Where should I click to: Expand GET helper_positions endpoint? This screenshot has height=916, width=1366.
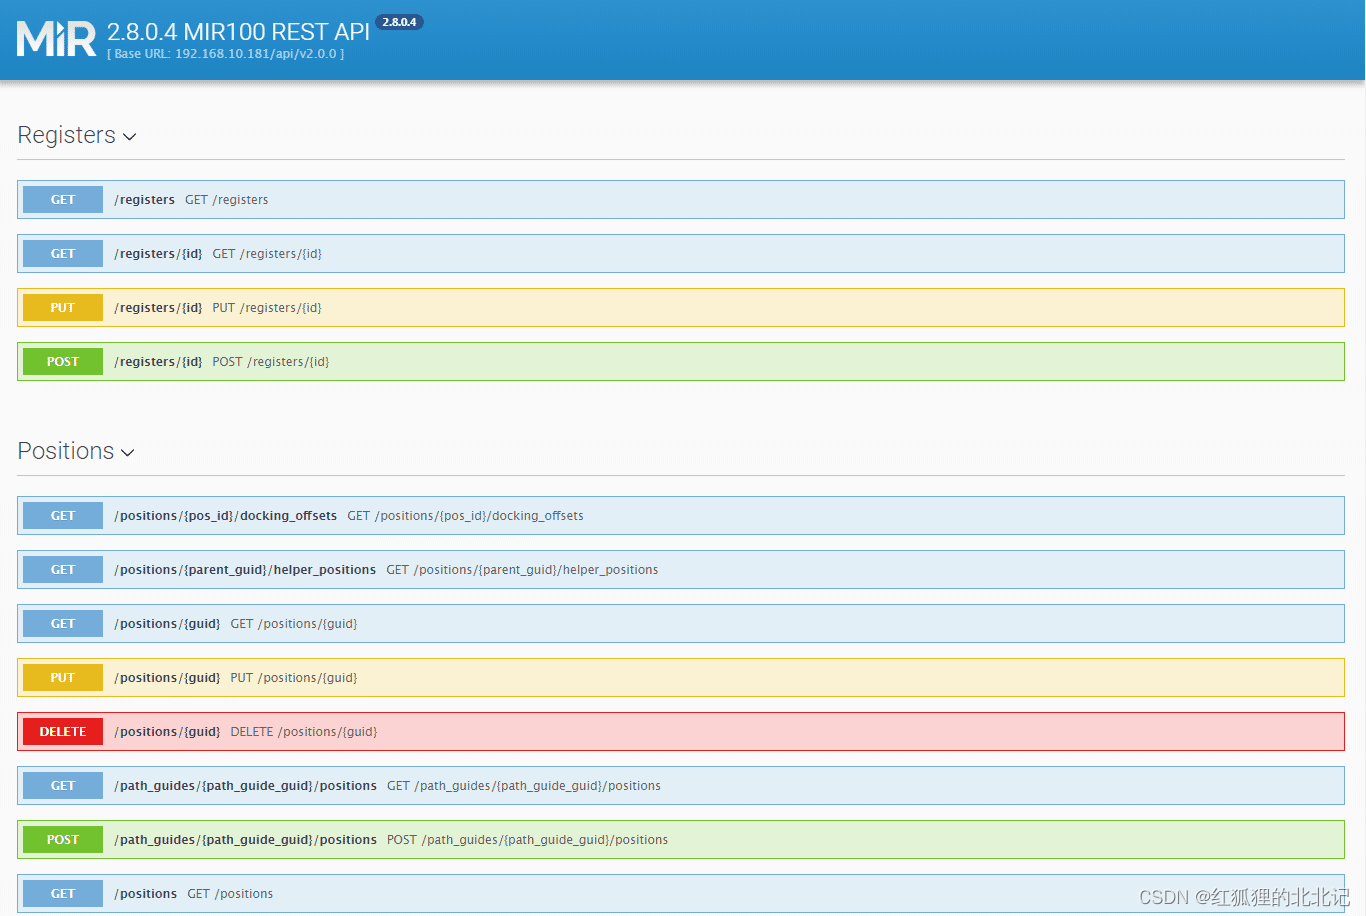click(681, 570)
